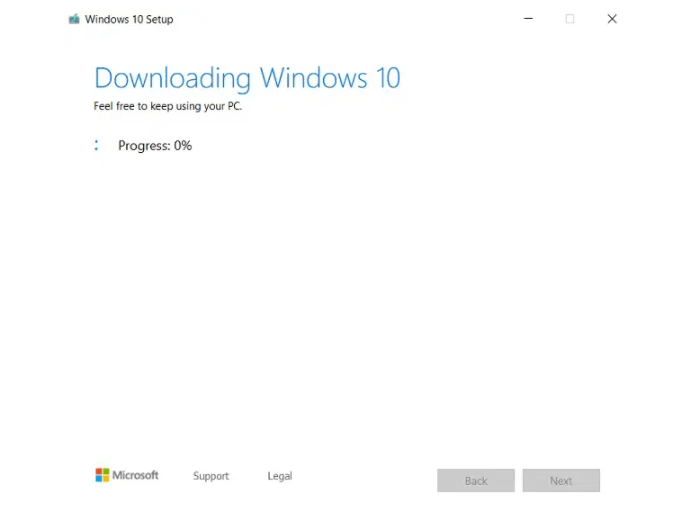Click the loading spinner beside Progress
673x522 pixels.
[96, 145]
